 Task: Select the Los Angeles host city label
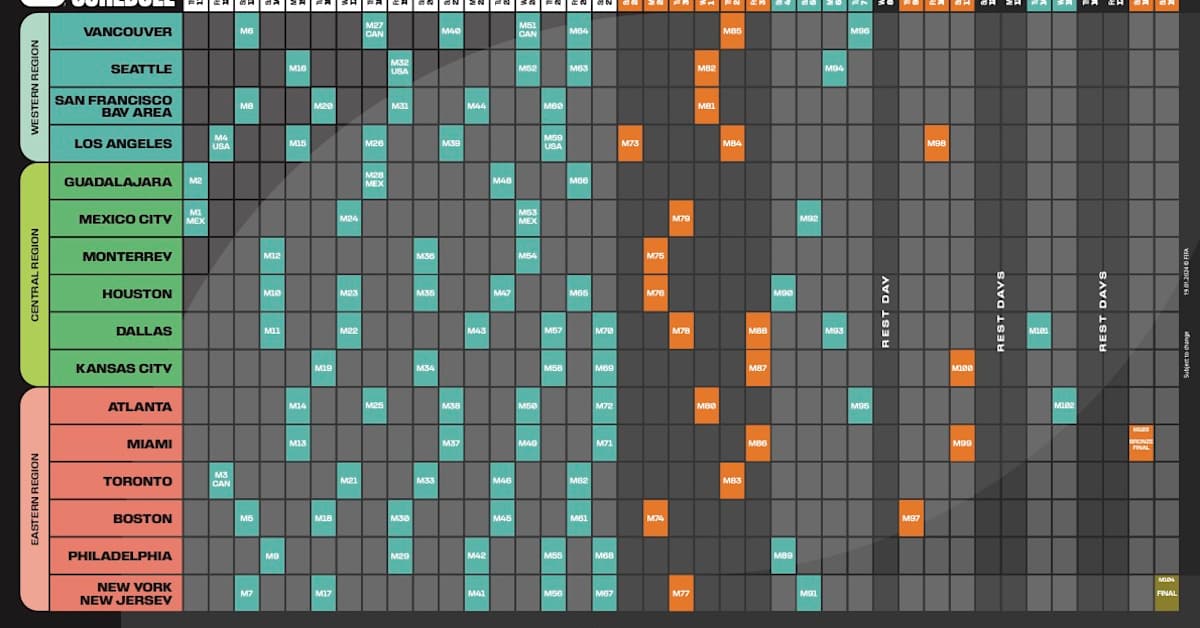click(114, 144)
